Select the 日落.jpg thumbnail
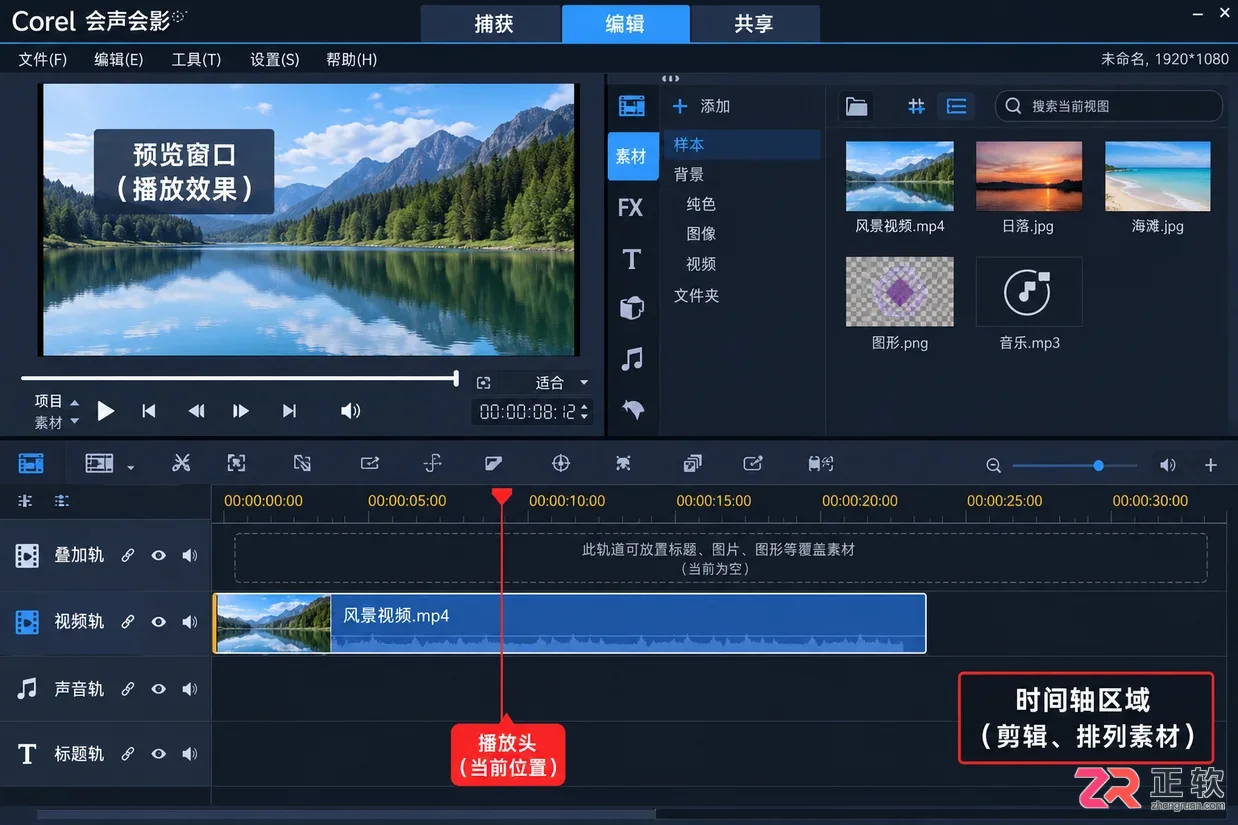1238x825 pixels. pyautogui.click(x=1029, y=176)
